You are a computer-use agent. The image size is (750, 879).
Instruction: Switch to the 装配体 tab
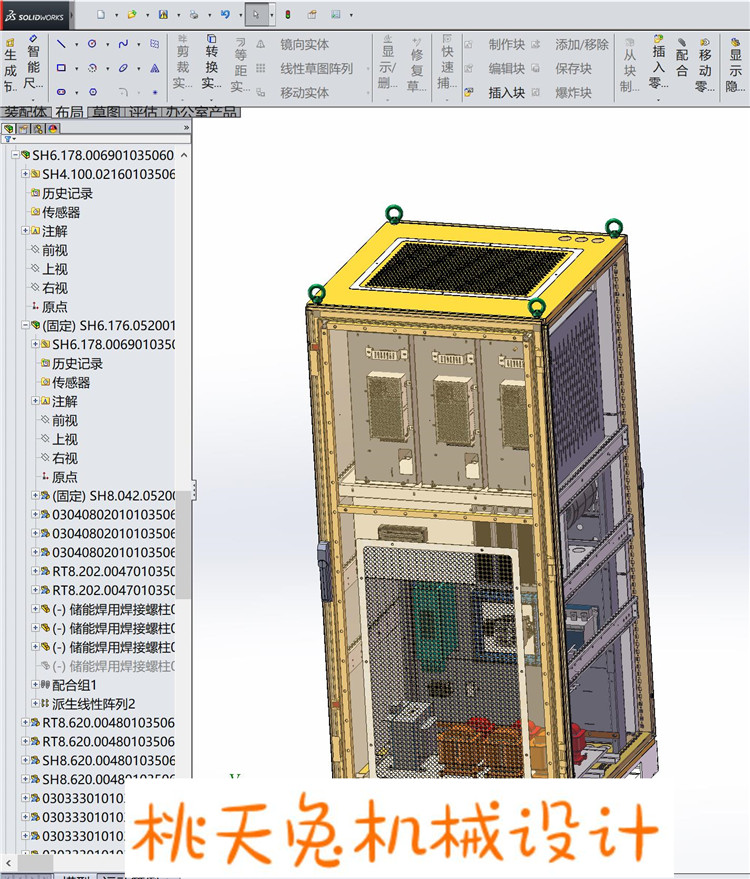(x=26, y=112)
